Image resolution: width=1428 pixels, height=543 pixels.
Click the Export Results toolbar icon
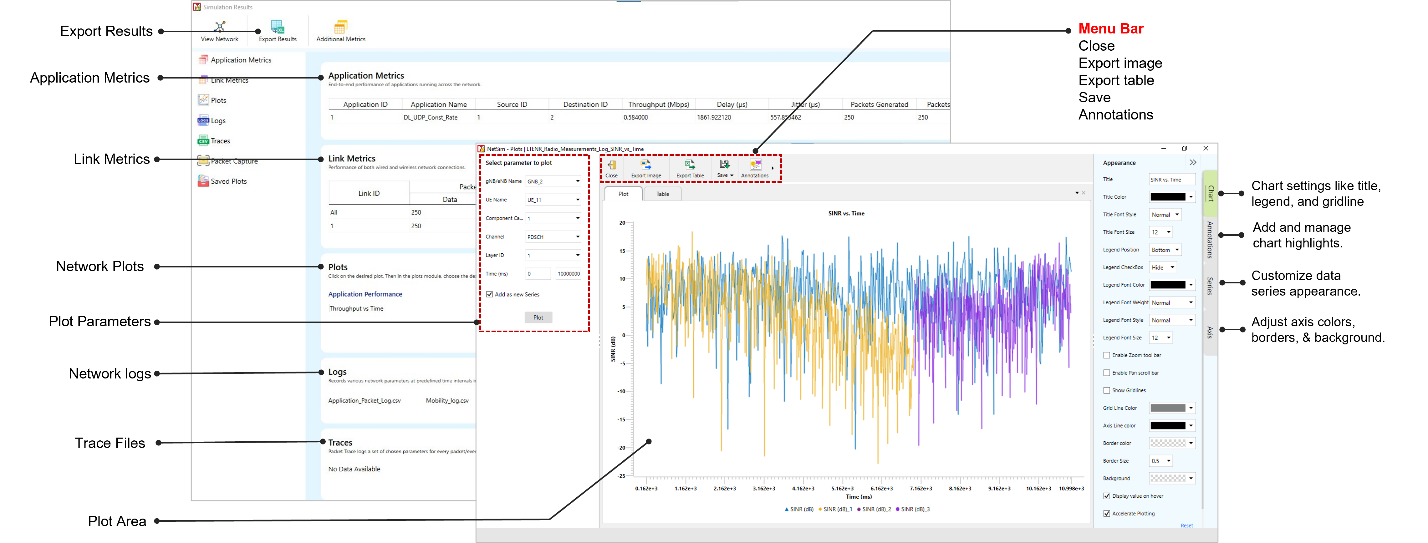(x=277, y=27)
